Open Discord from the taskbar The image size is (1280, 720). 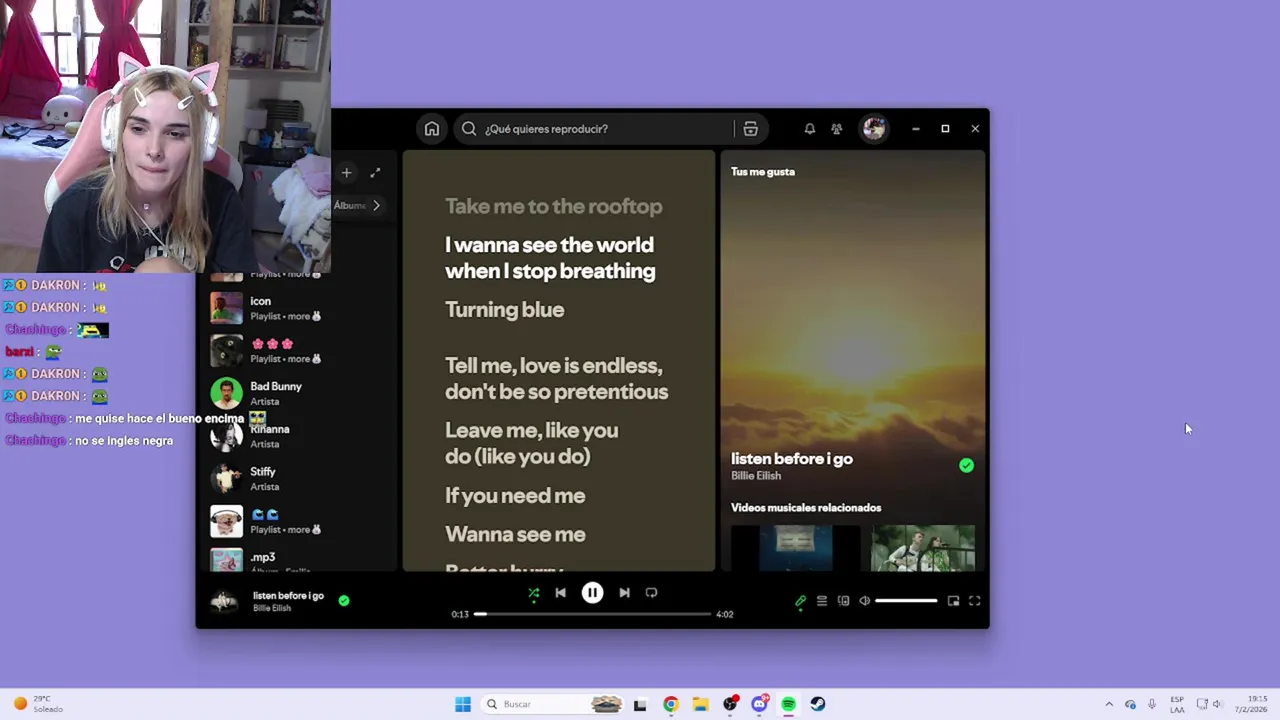(759, 704)
